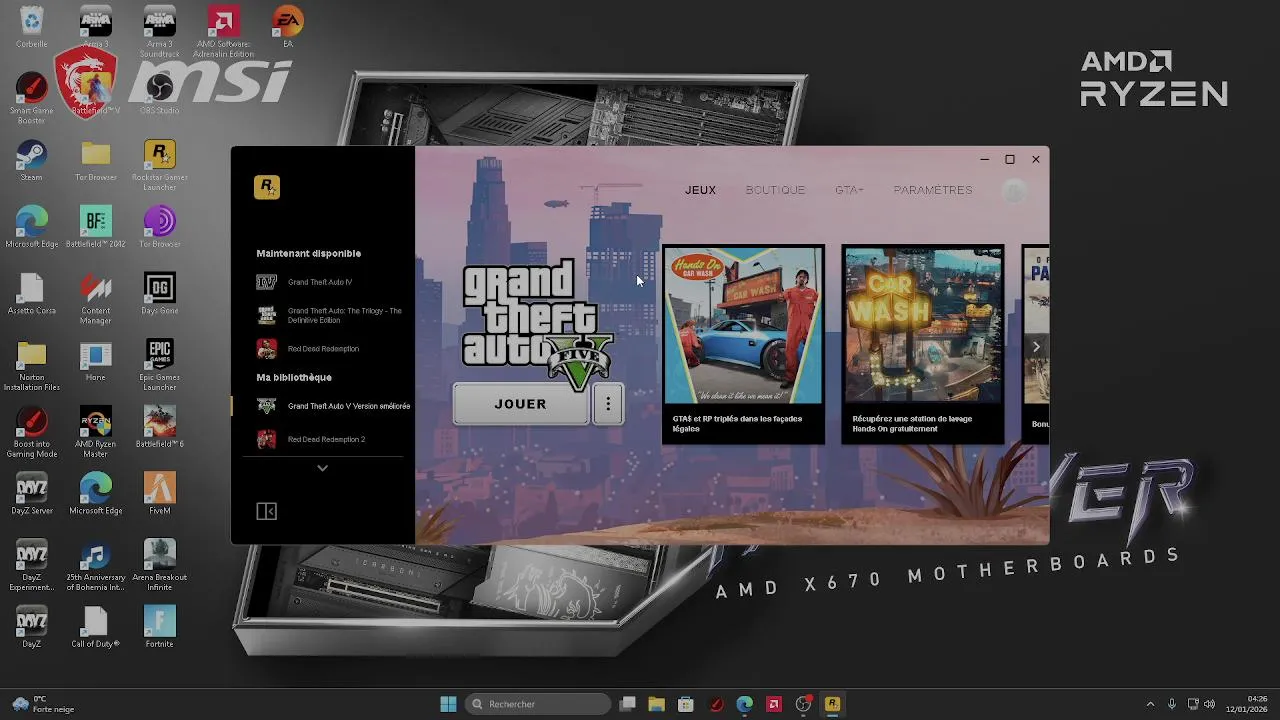Show hidden system tray icons chevron
This screenshot has width=1280, height=720.
coord(1150,704)
